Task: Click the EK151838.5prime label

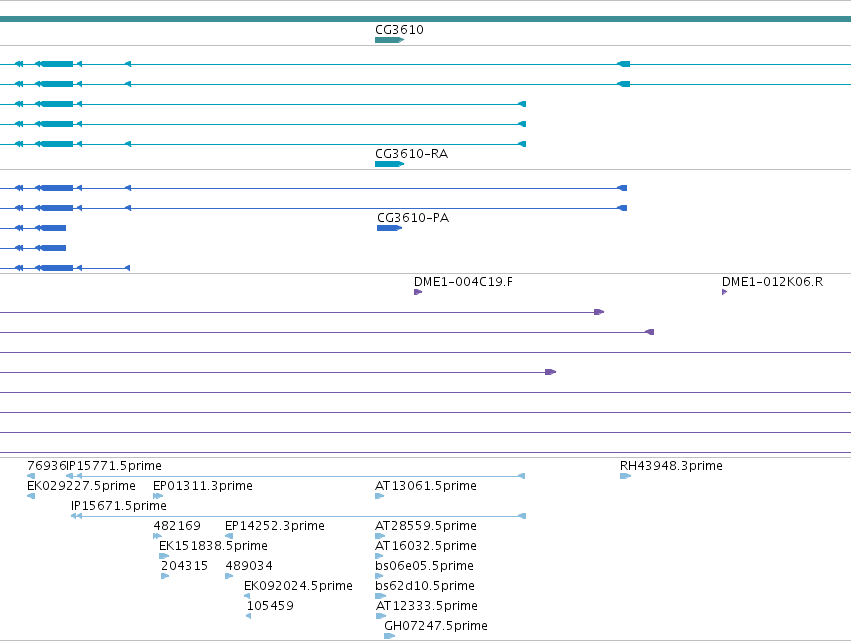Action: (213, 546)
